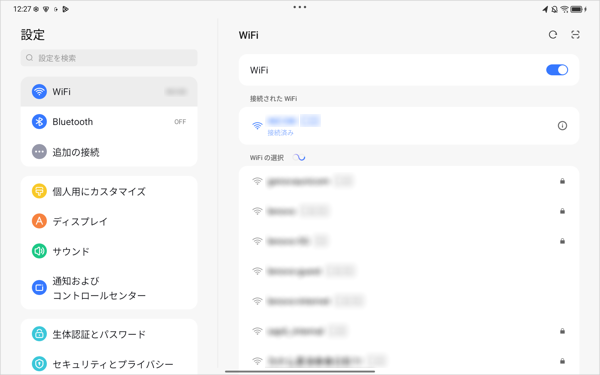The width and height of the screenshot is (600, 375).
Task: Open 個人用にカスタマイズ settings
Action: click(109, 191)
